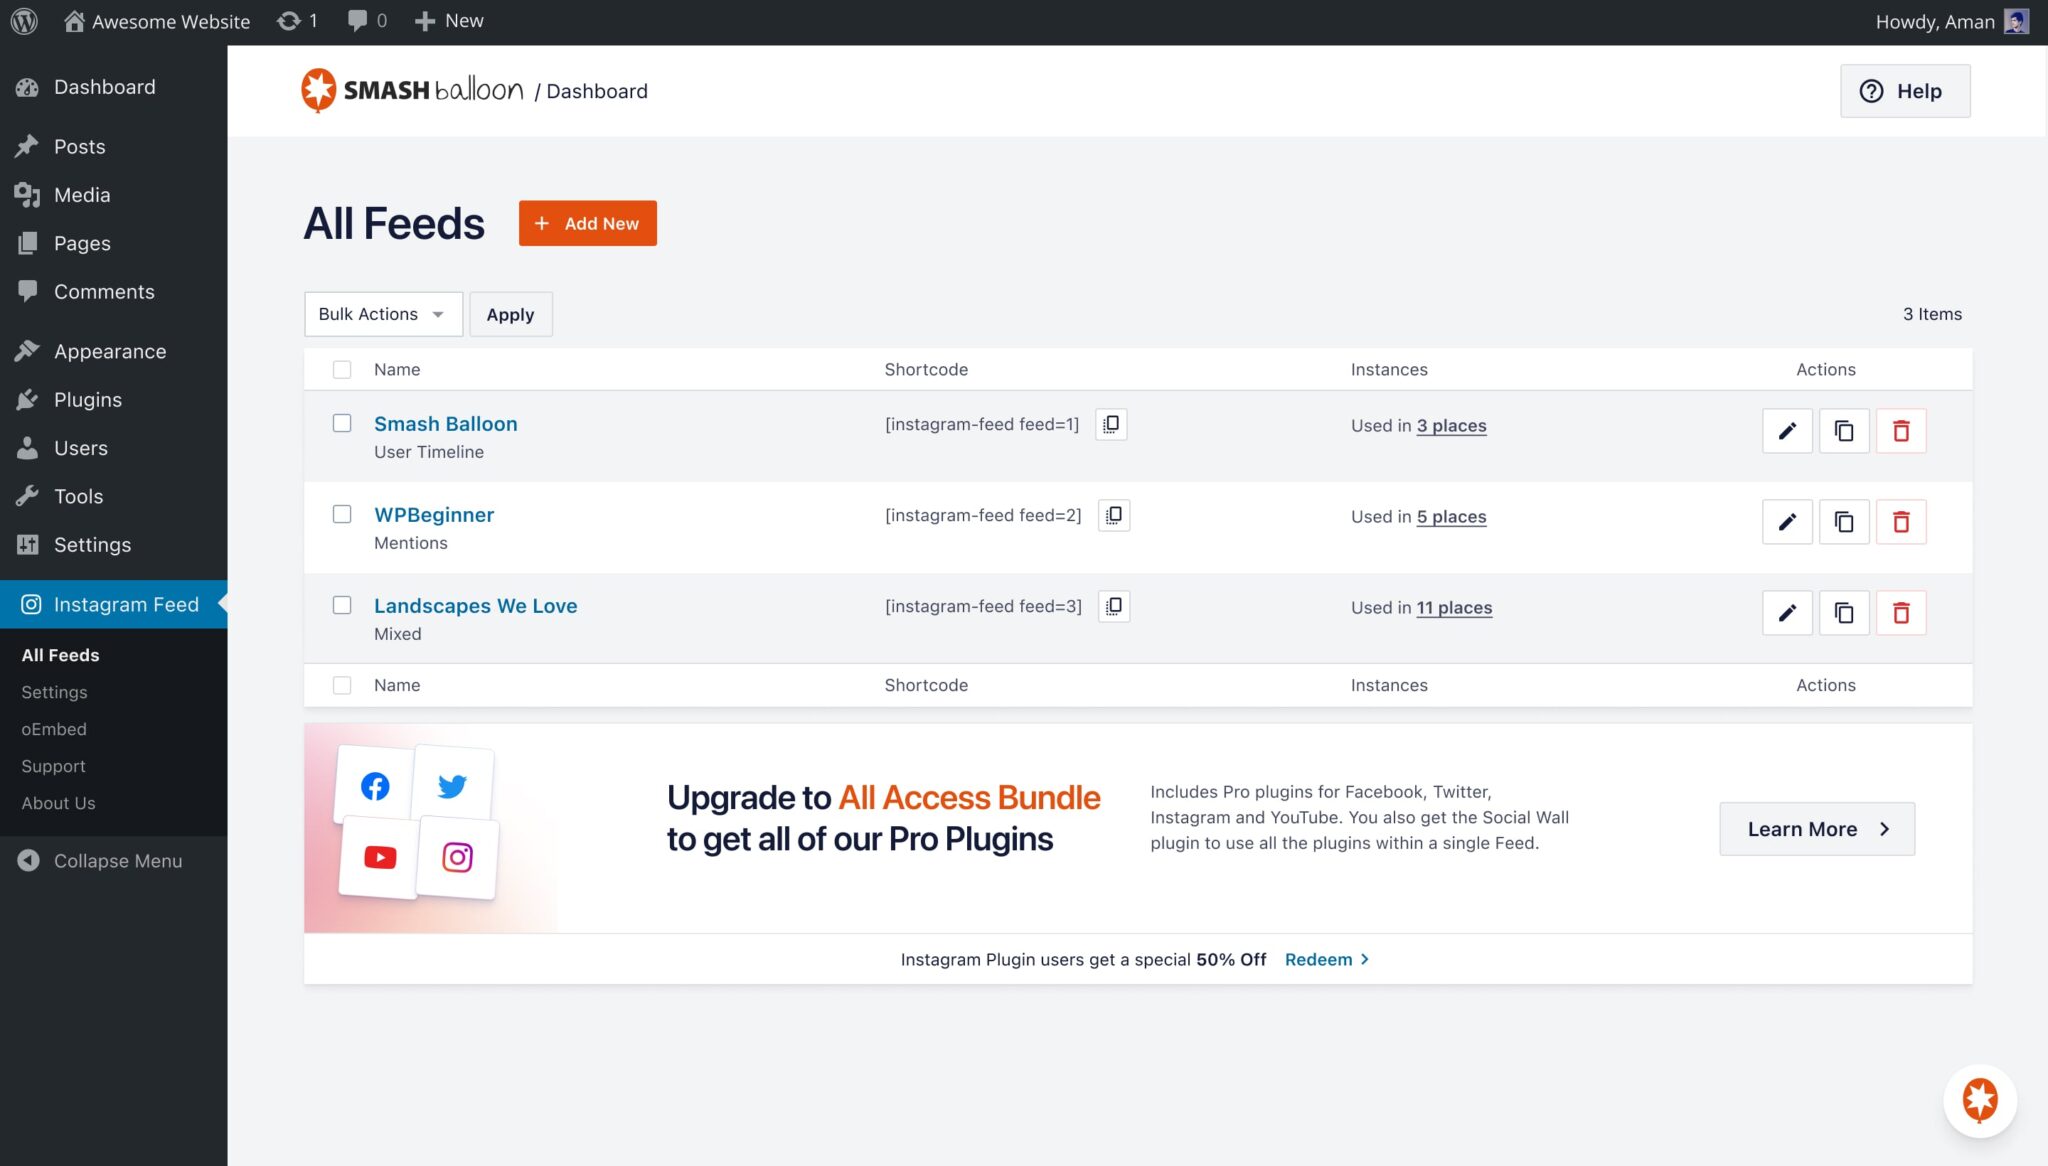Select the WPBeginner feed checkbox
This screenshot has height=1166, width=2048.
[342, 514]
